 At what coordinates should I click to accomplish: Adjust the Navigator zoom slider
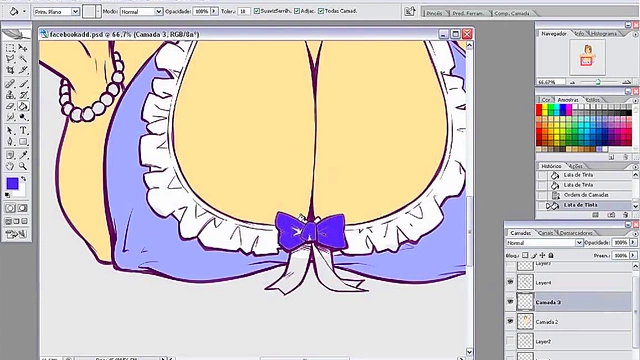pos(598,82)
